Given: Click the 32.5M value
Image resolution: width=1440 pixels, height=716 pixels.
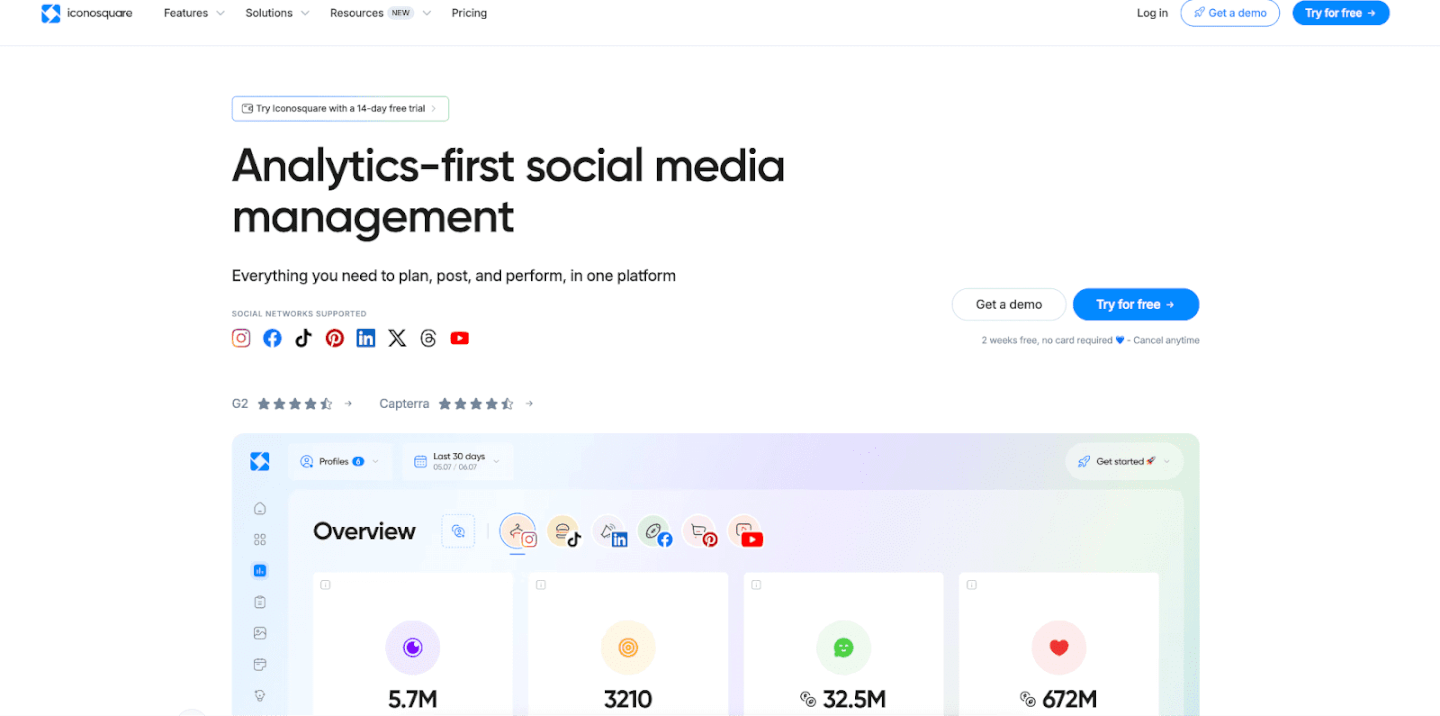Looking at the screenshot, I should click(x=852, y=699).
